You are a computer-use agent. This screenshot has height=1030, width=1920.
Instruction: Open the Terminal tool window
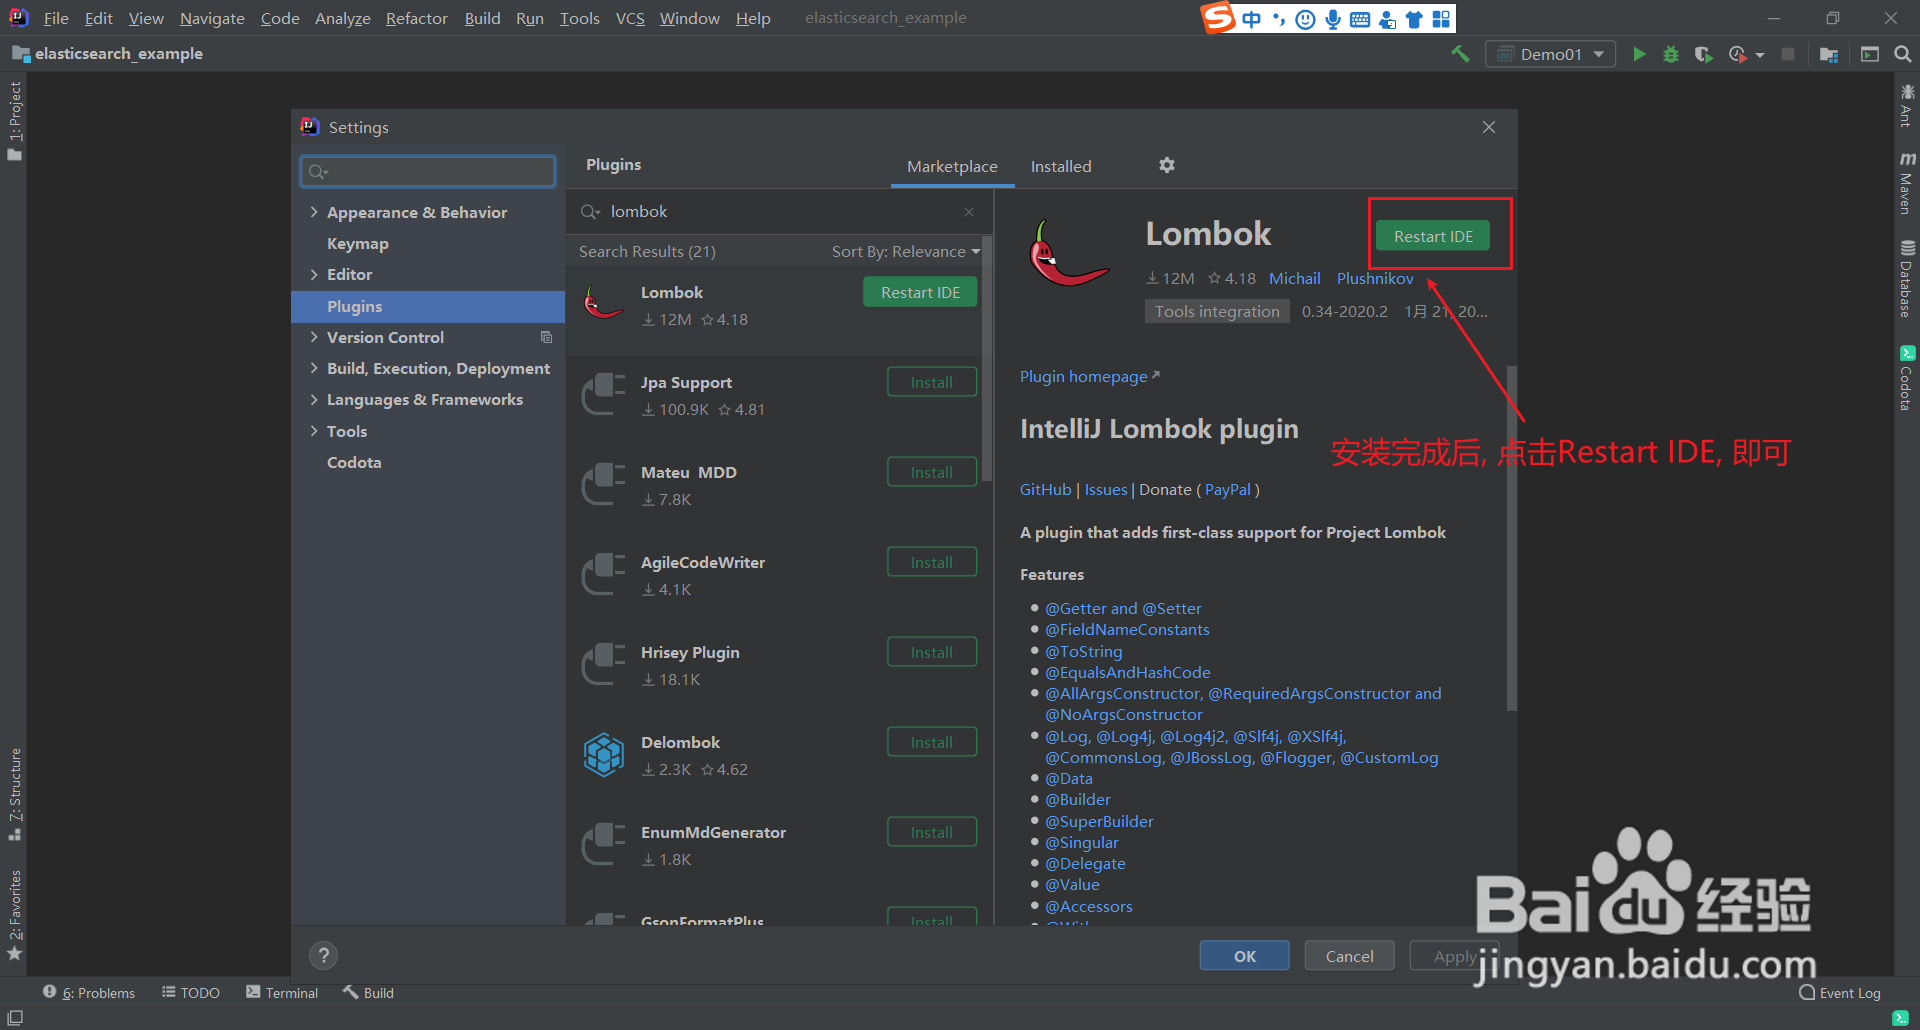point(282,993)
